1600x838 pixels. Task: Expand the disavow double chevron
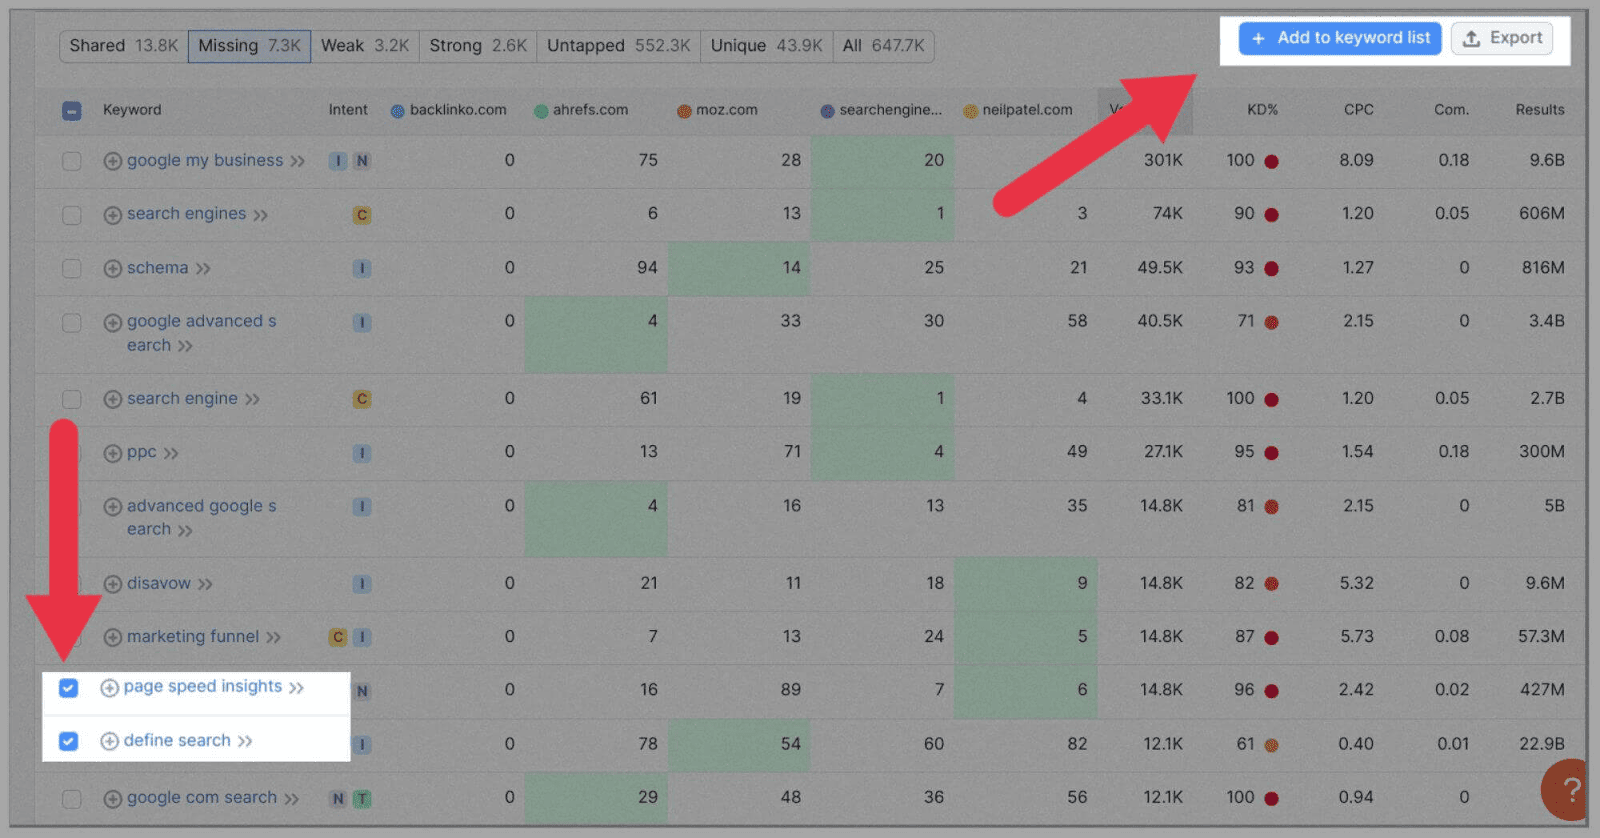click(x=205, y=585)
